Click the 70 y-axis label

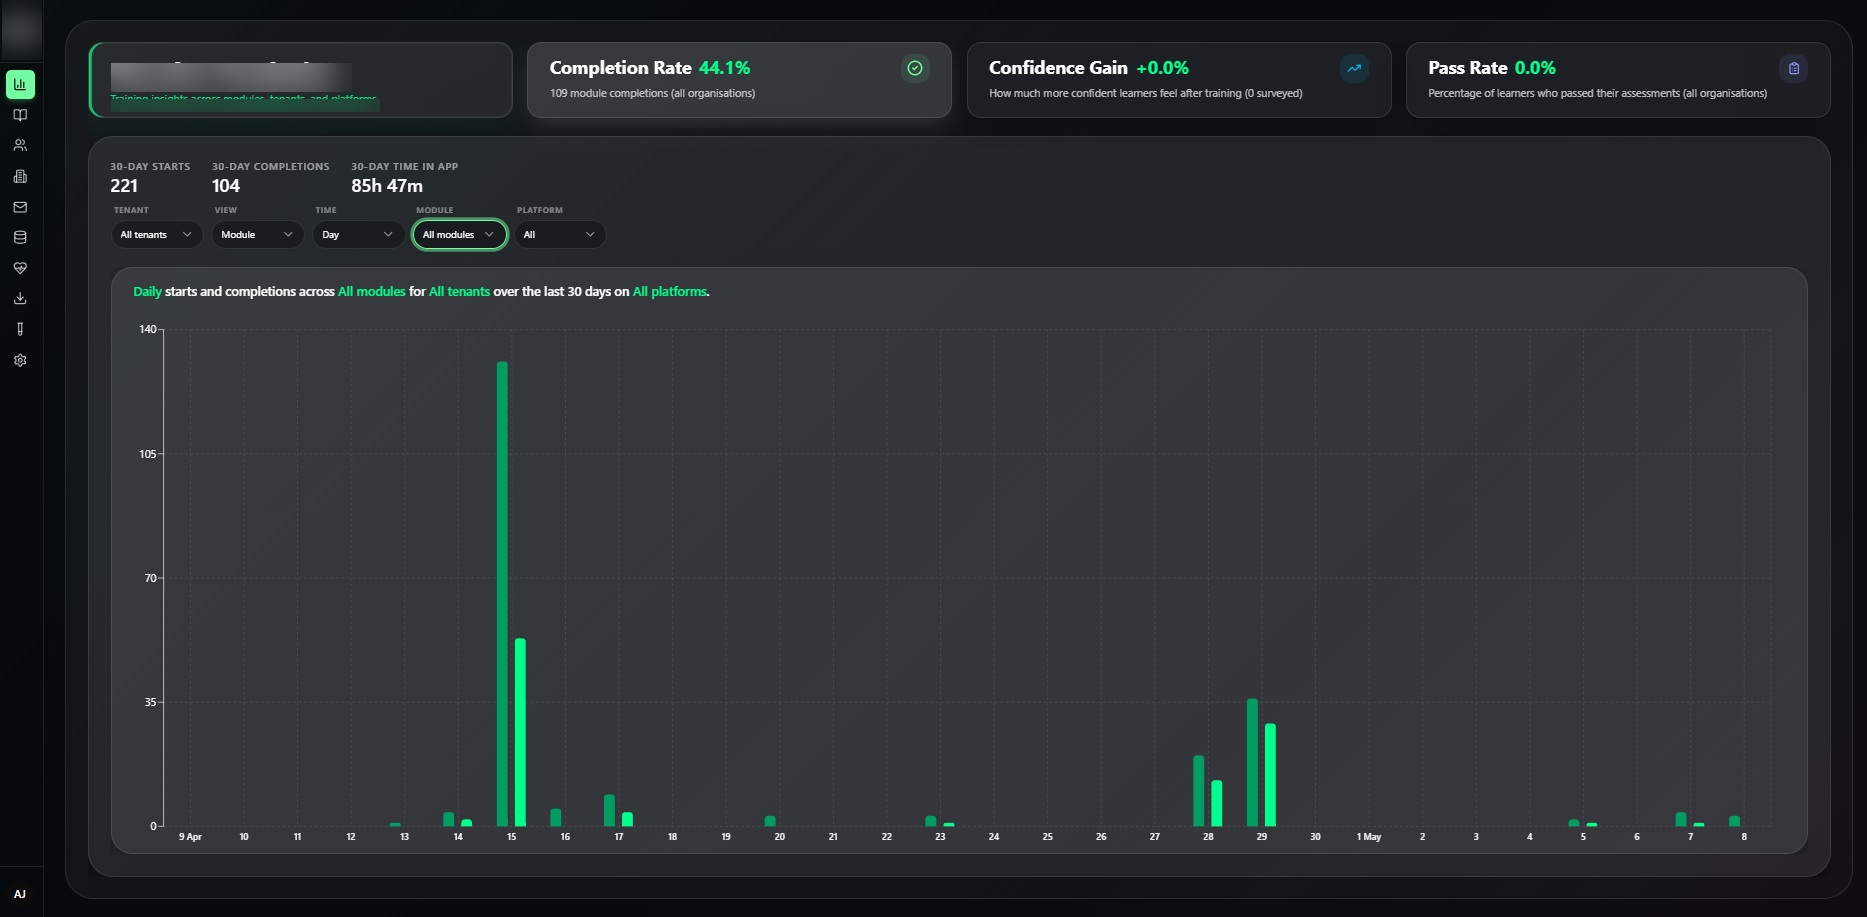pyautogui.click(x=151, y=578)
